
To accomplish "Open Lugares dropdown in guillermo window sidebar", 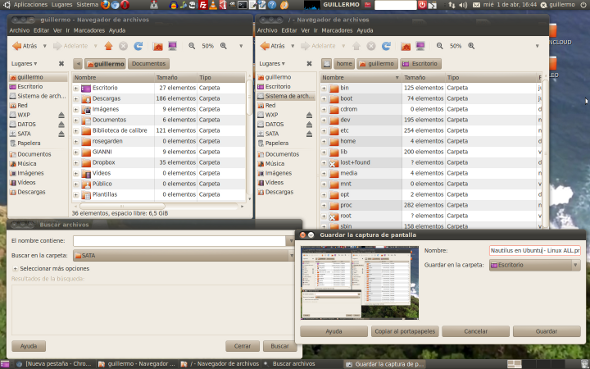I will pyautogui.click(x=24, y=64).
